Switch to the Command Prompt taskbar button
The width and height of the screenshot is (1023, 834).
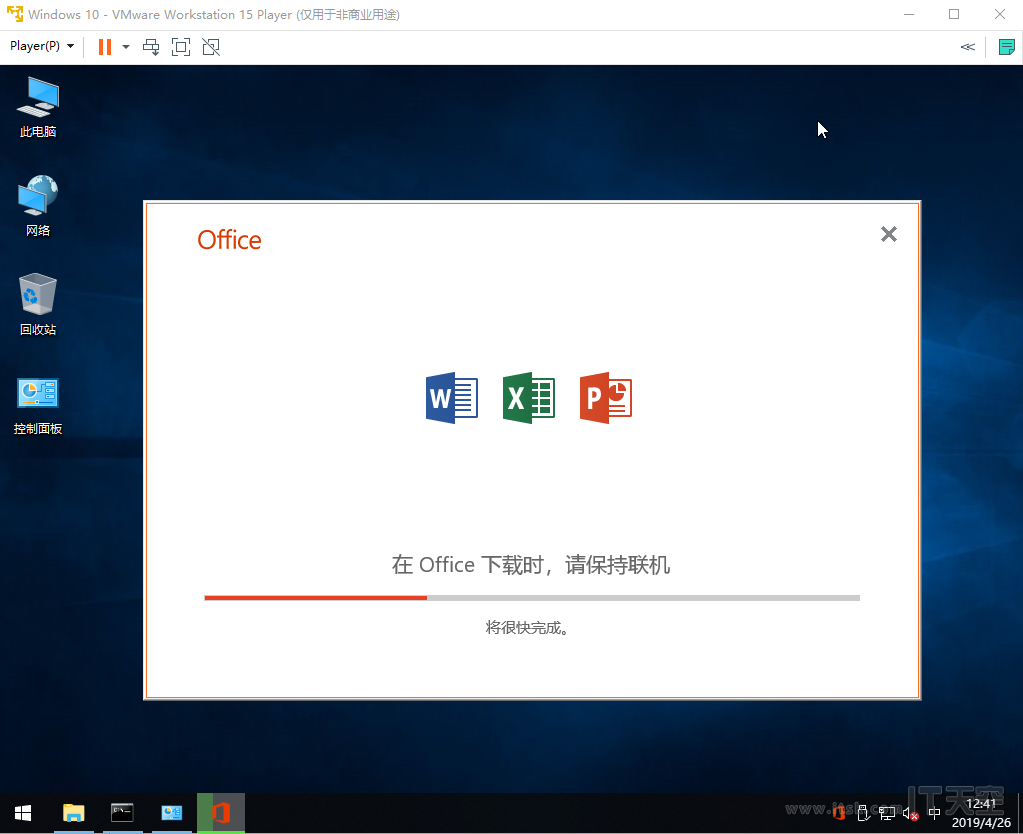[x=123, y=813]
